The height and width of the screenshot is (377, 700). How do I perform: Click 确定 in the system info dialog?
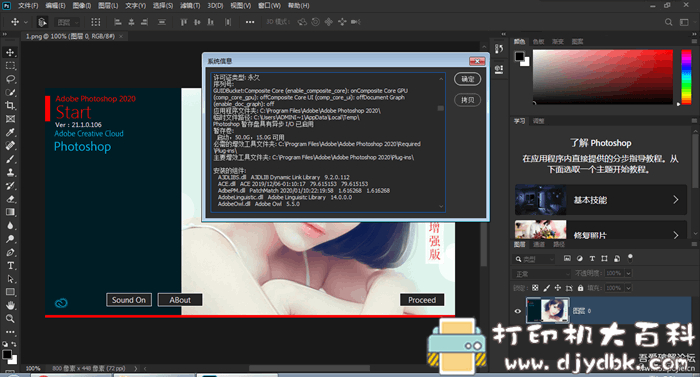click(467, 79)
